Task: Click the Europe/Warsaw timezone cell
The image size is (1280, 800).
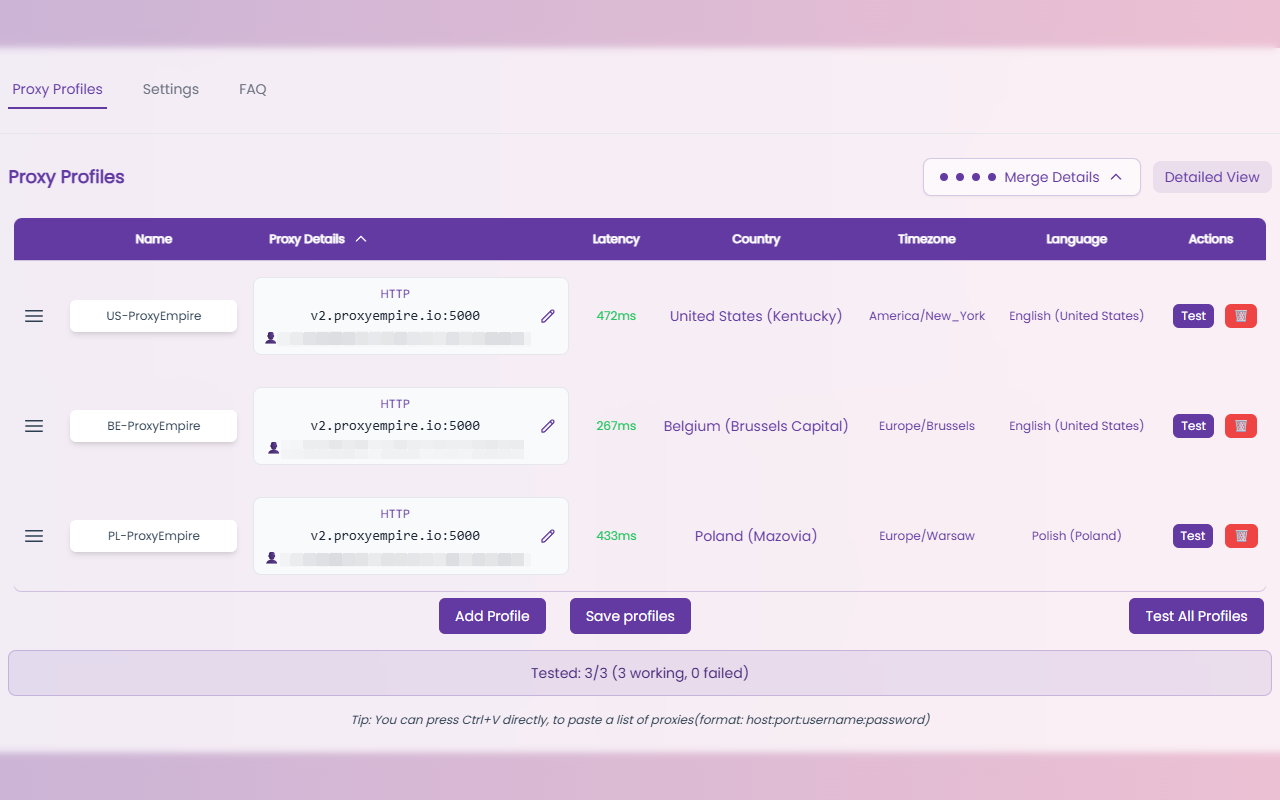Action: click(927, 536)
